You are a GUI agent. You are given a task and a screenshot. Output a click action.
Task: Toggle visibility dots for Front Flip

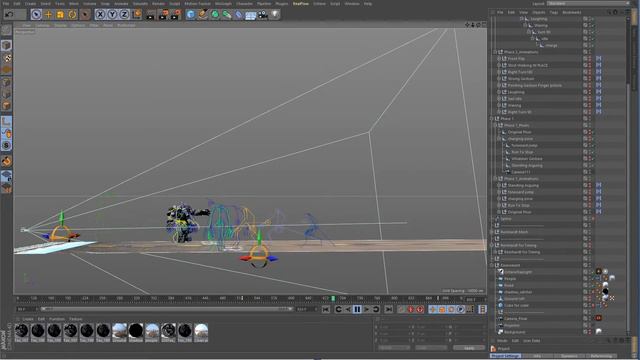590,59
